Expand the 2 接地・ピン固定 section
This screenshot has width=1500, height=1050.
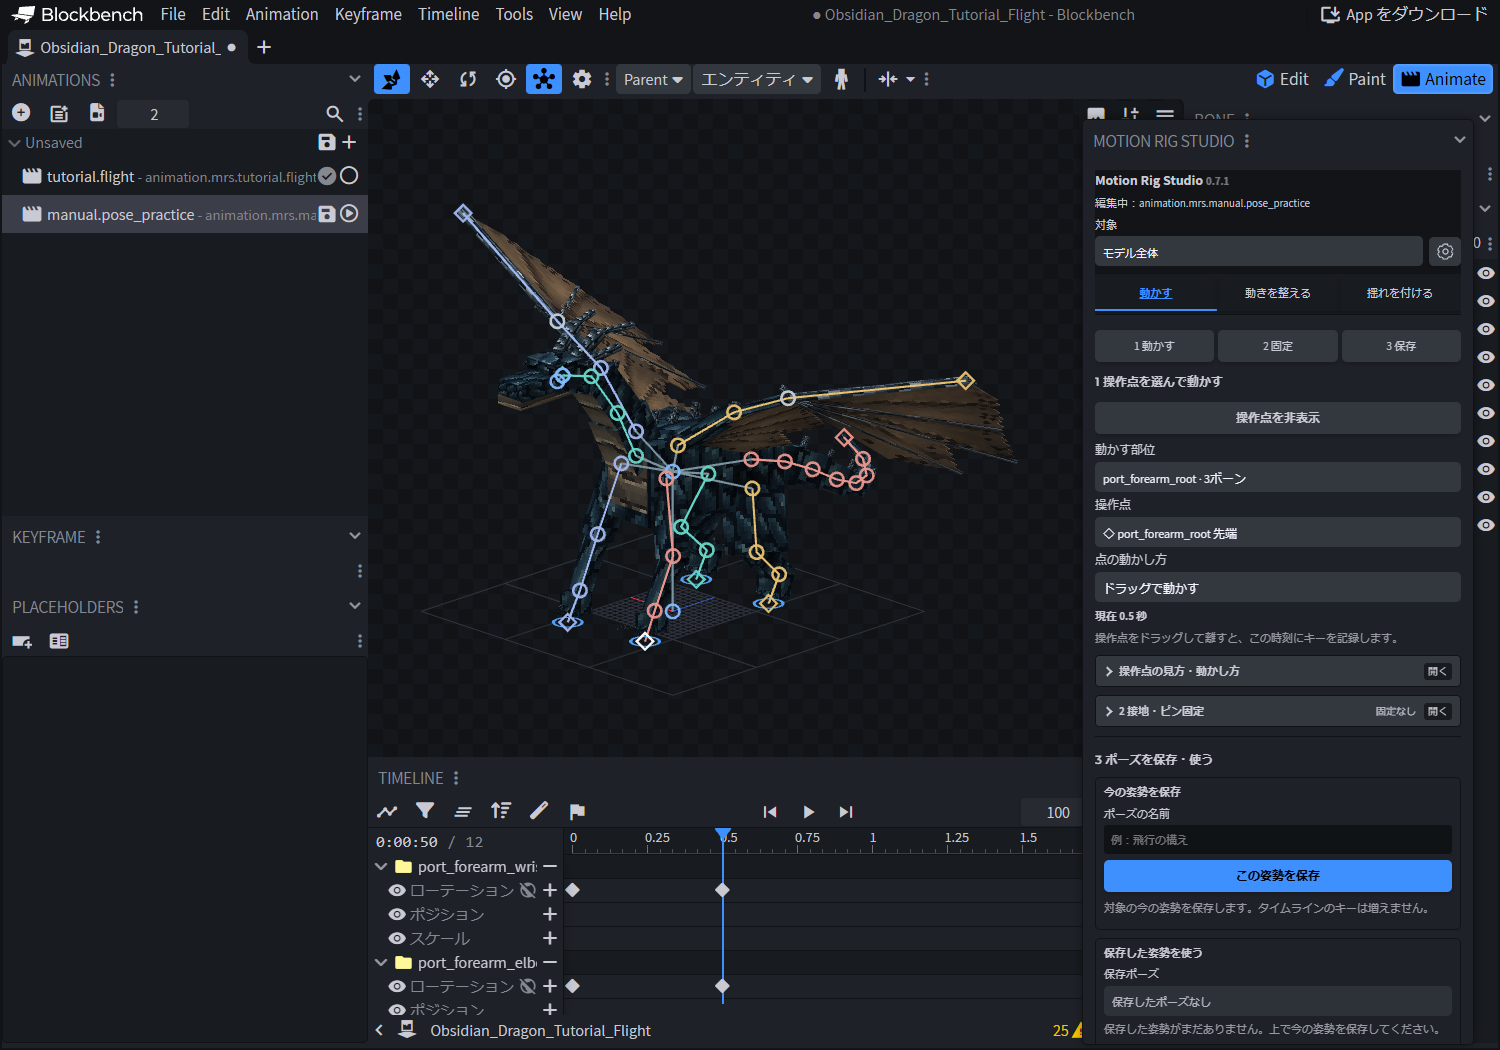[x=1278, y=711]
